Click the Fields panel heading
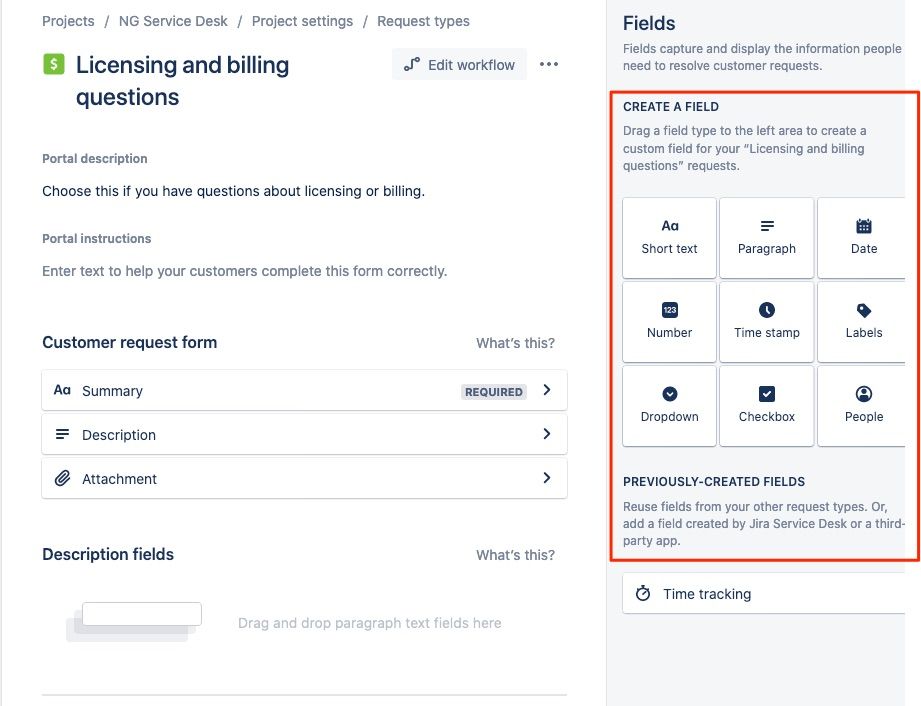Image resolution: width=921 pixels, height=706 pixels. coord(649,23)
